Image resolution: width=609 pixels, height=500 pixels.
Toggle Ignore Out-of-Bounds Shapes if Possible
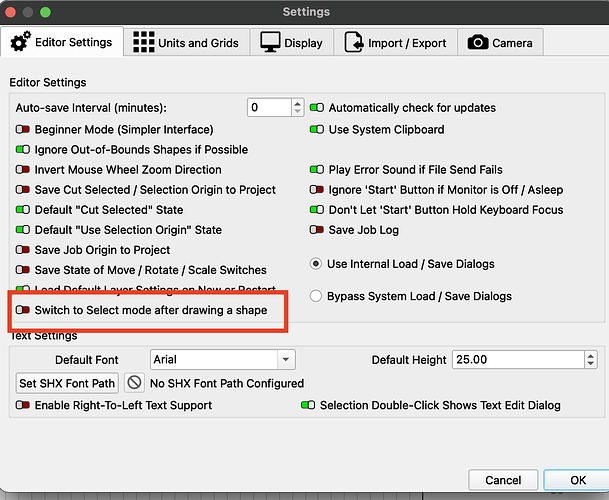tap(23, 150)
